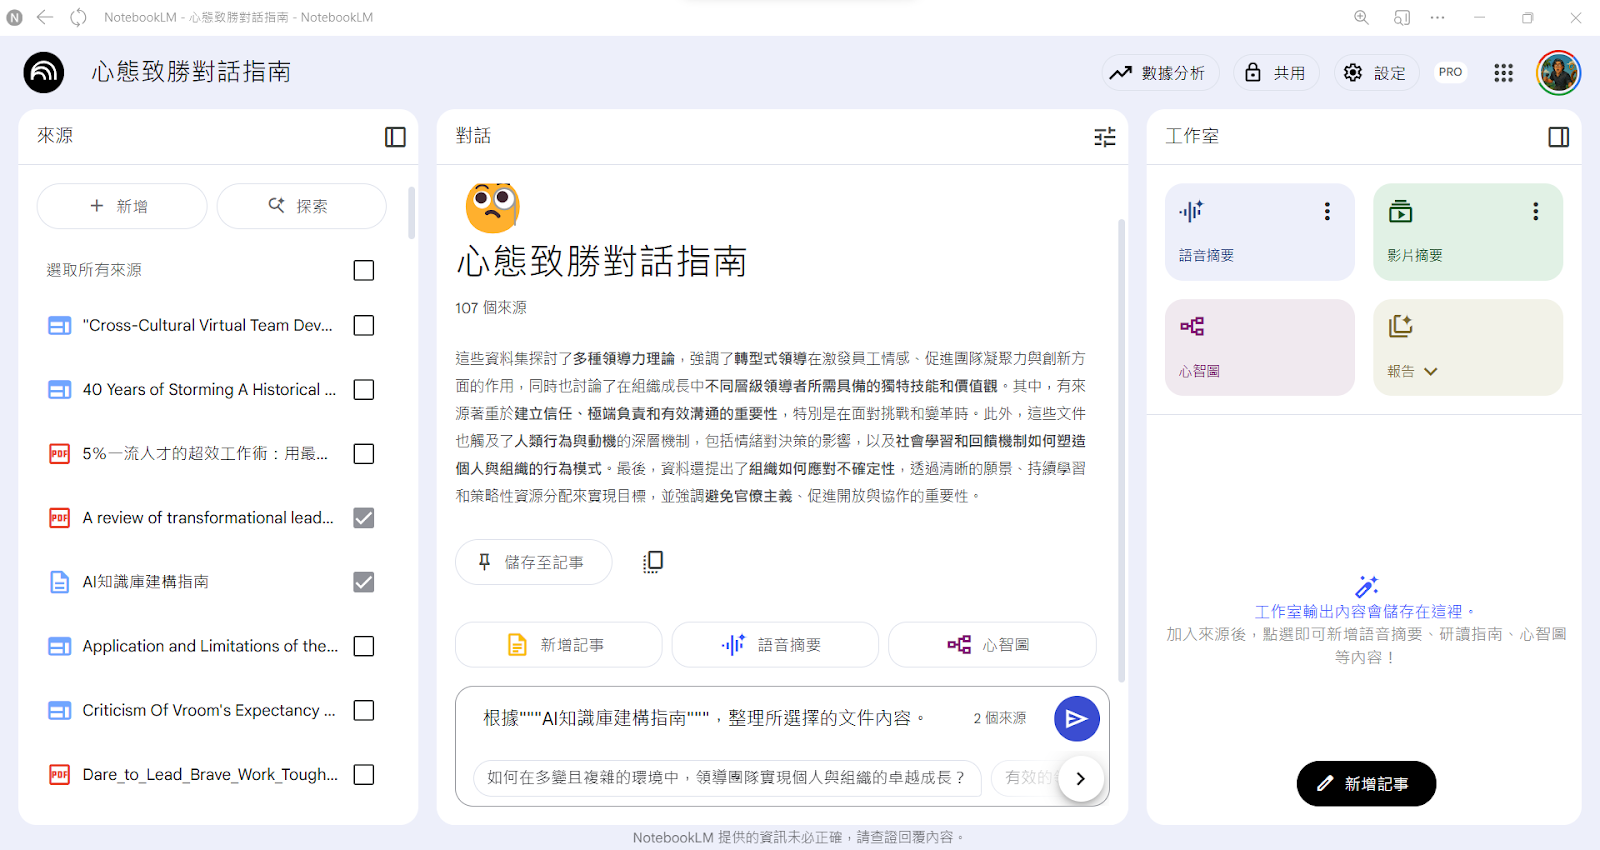Open the user account avatar menu
This screenshot has height=850, width=1600.
(1558, 72)
